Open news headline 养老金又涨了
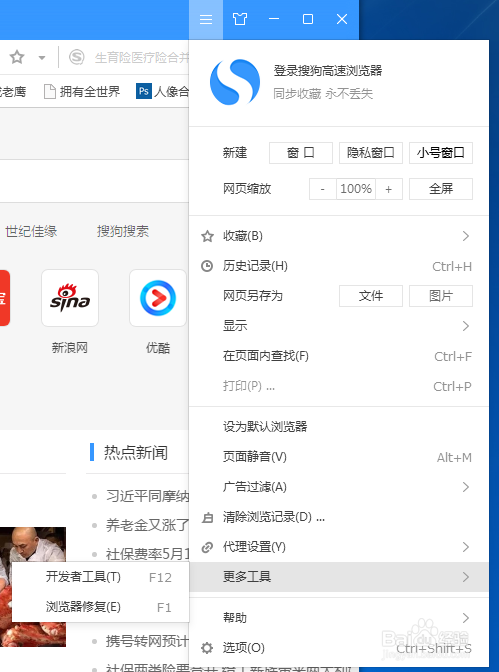499x672 pixels. 147,525
